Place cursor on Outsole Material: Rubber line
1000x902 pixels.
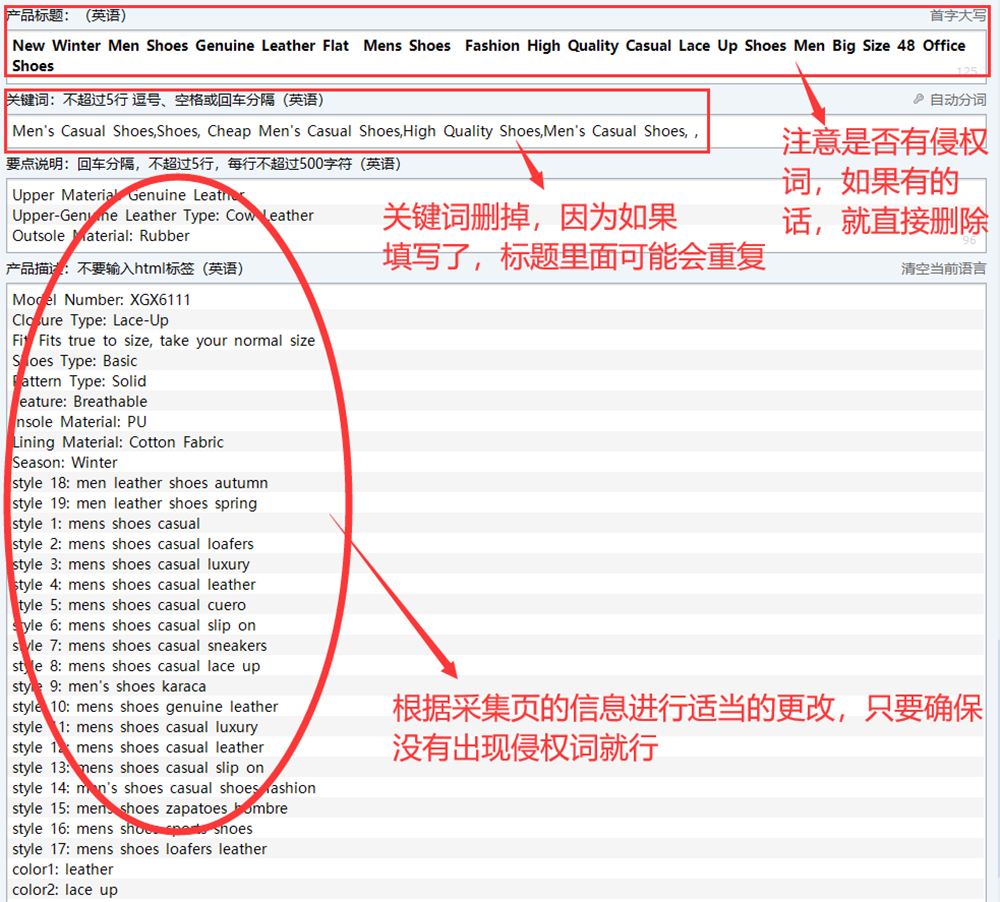(x=101, y=236)
